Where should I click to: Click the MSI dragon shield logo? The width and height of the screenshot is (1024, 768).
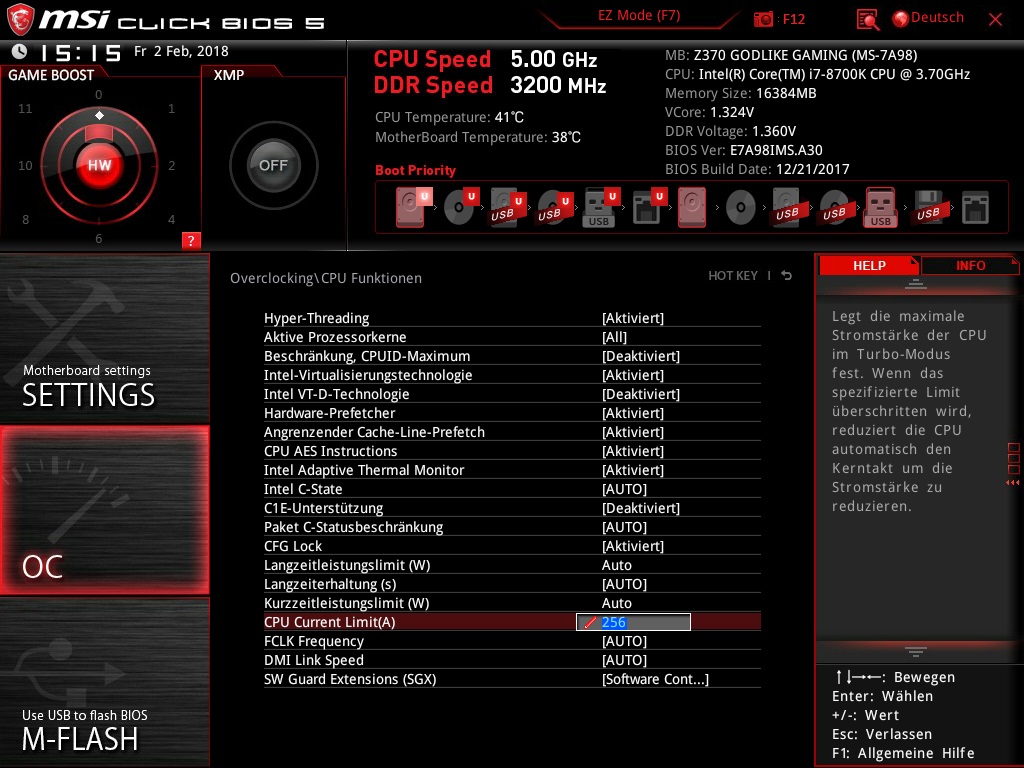[20, 19]
